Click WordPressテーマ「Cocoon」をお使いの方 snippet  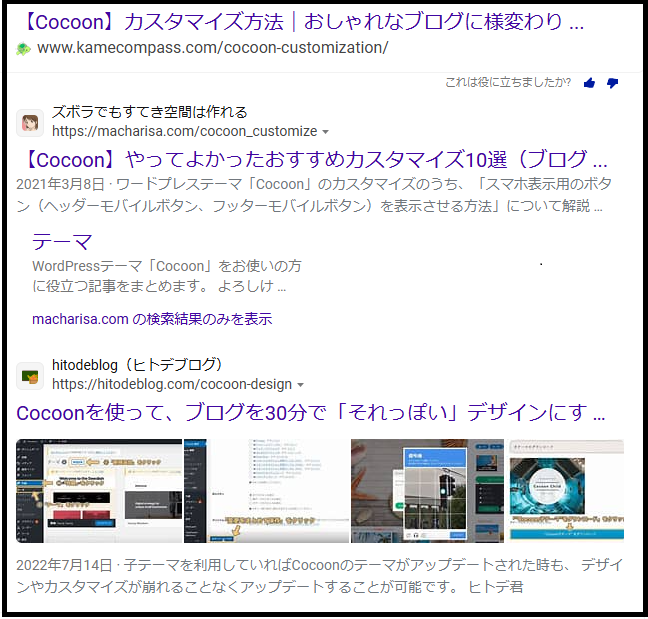click(167, 276)
